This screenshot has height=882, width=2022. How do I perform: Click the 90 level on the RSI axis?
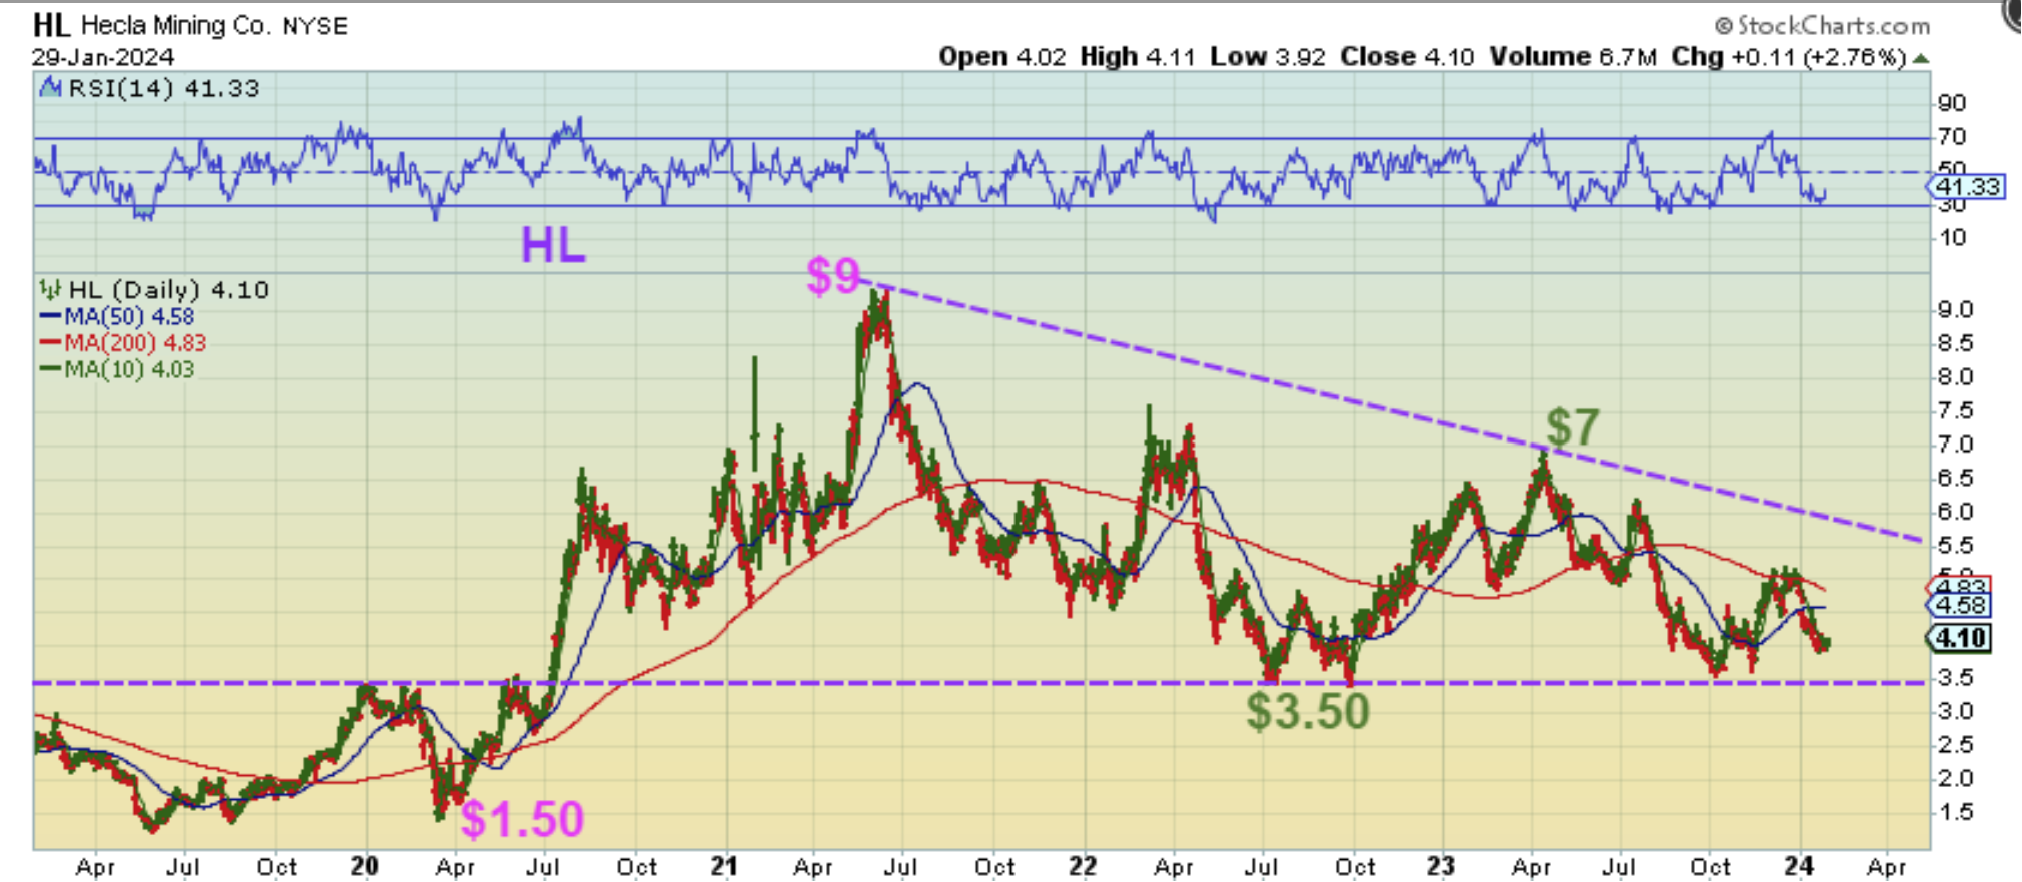(1952, 103)
